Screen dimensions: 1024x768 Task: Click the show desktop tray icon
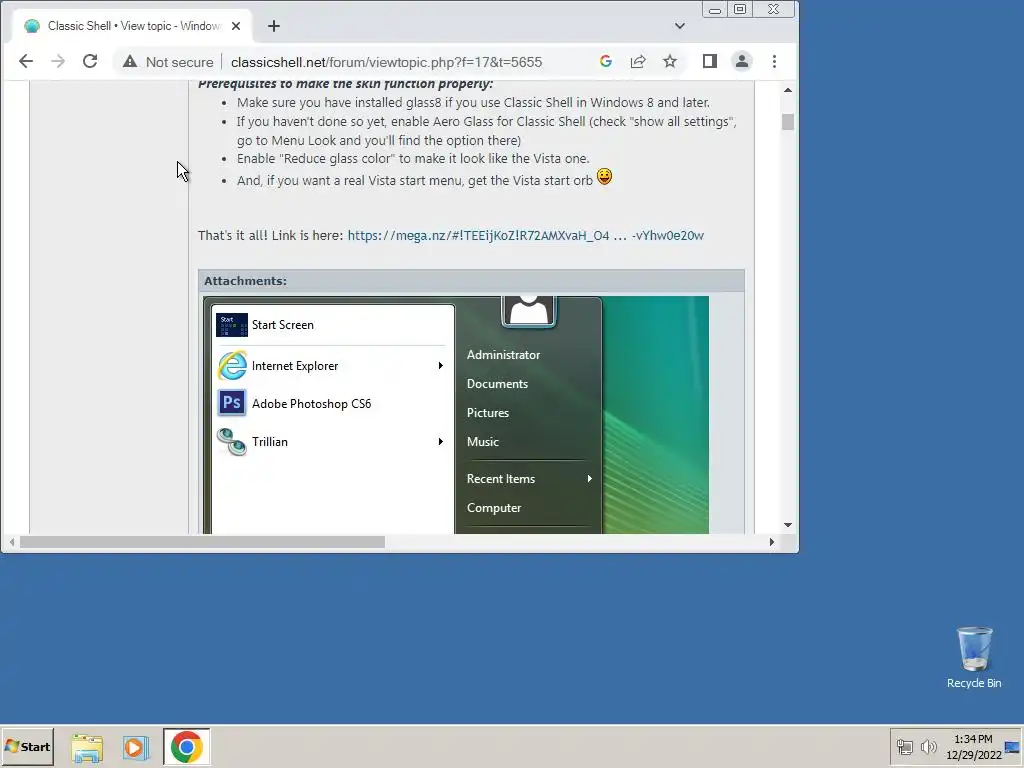1013,747
